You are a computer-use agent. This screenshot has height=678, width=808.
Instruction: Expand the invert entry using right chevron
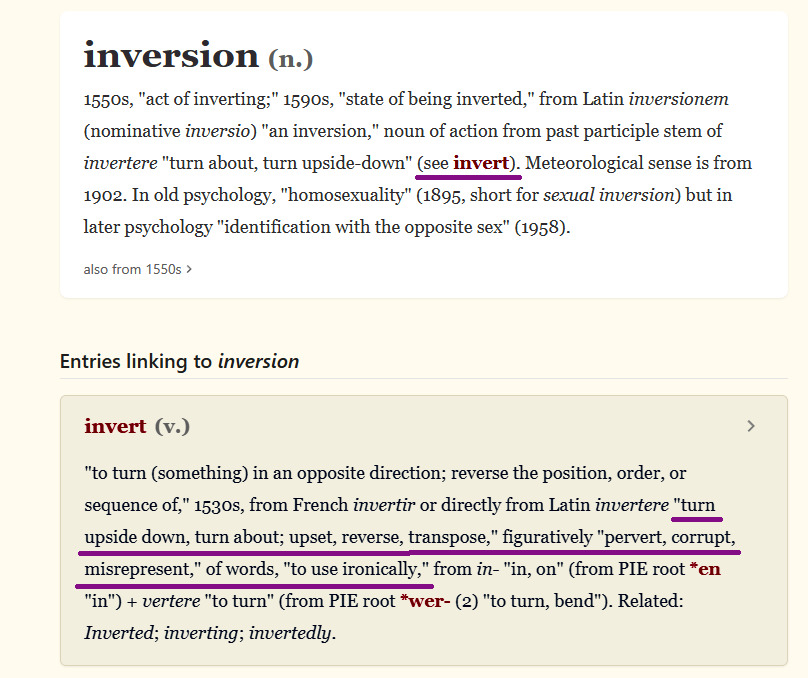click(751, 427)
